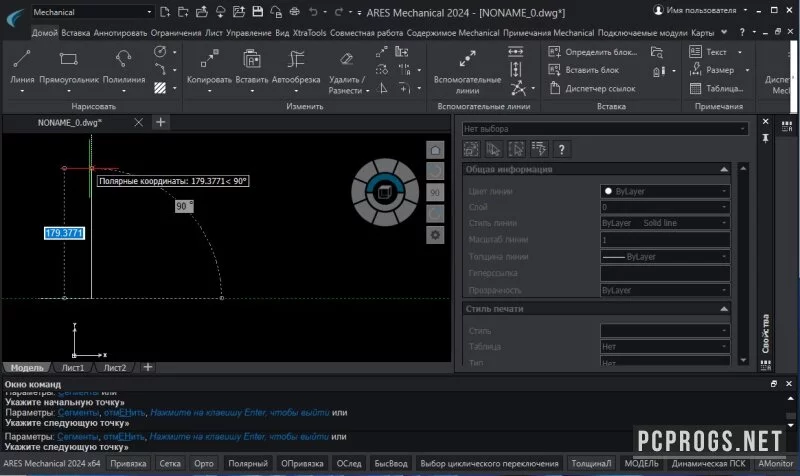Open Диспетчер ссылок reference manager
This screenshot has height=476, width=800.
pos(592,88)
